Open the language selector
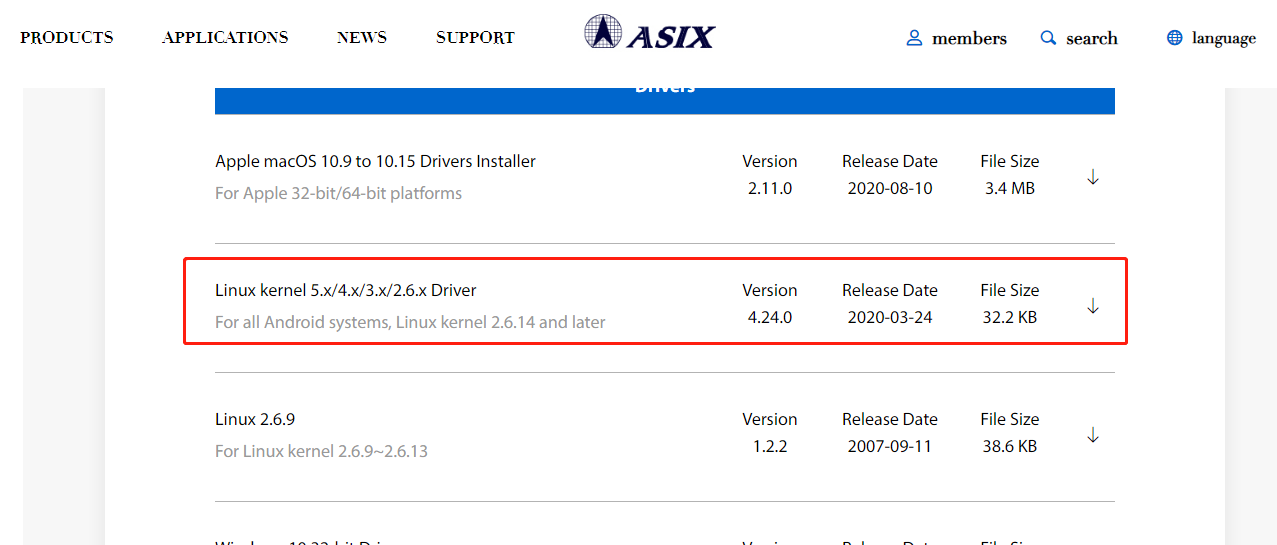 [1224, 39]
